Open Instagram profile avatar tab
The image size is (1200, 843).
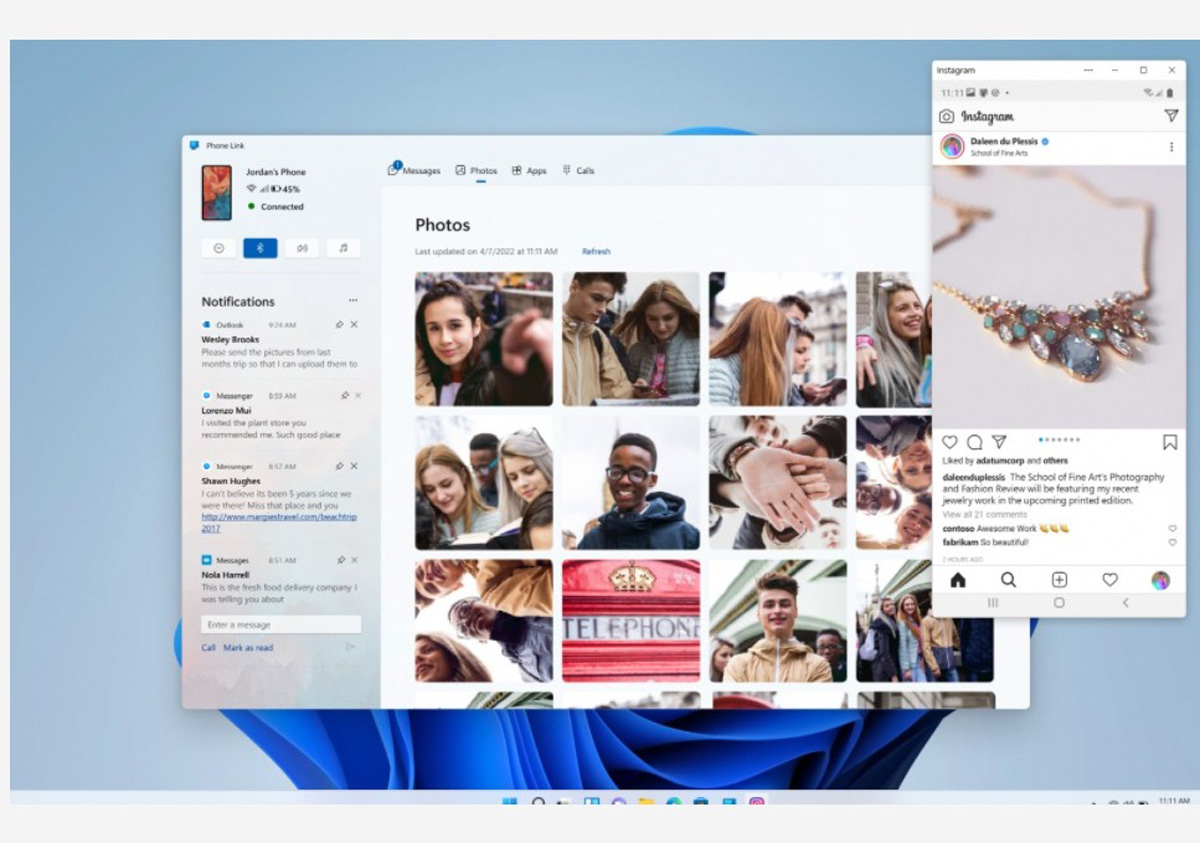point(1161,579)
